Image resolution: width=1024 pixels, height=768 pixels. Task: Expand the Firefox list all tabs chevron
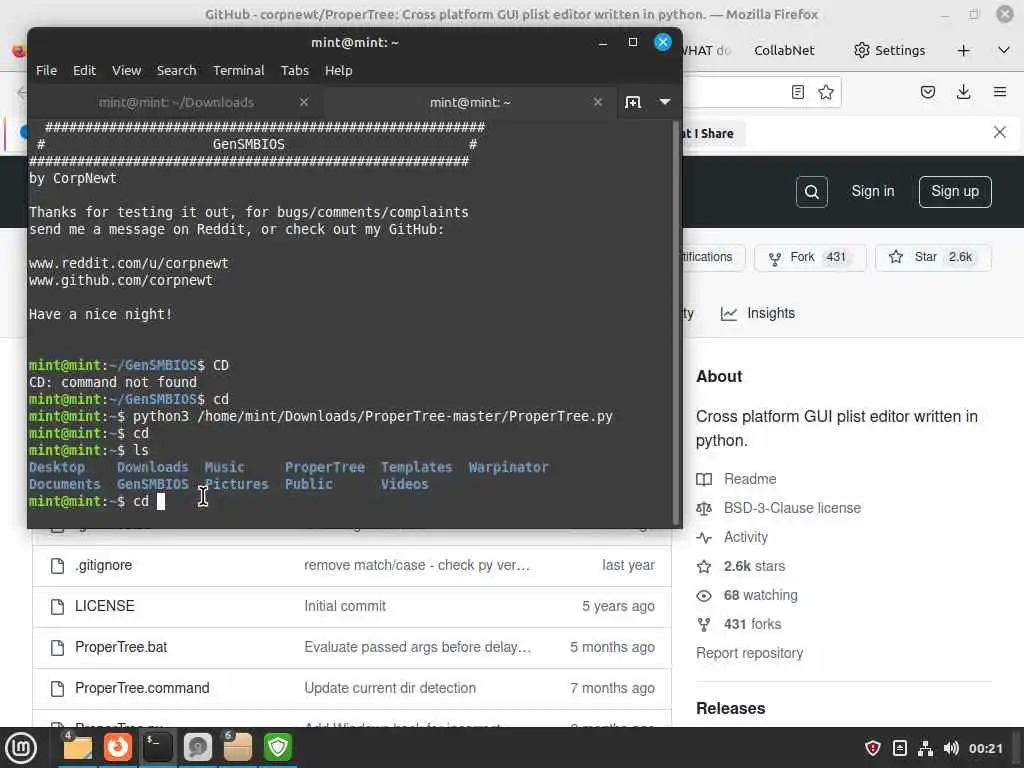[1004, 50]
